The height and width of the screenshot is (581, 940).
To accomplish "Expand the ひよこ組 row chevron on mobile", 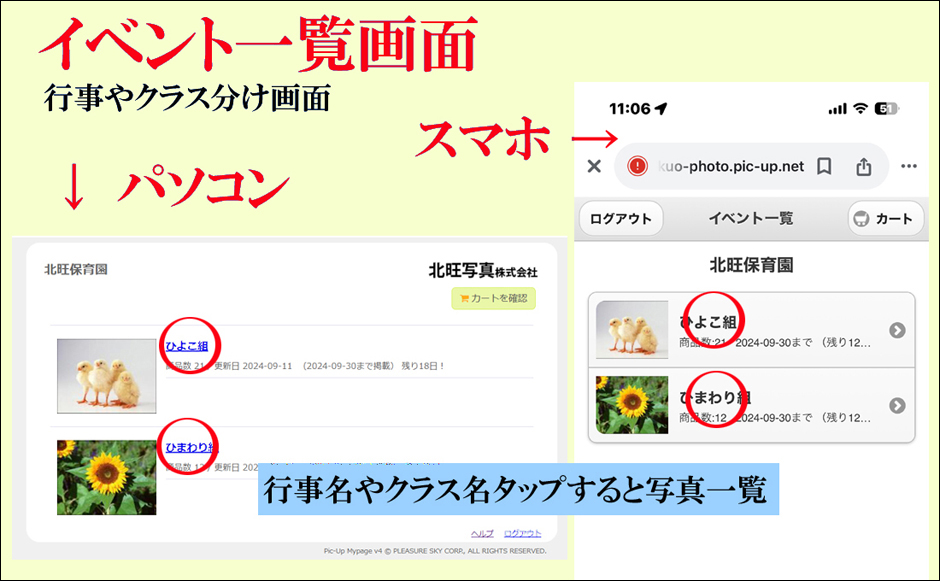I will pos(897,330).
